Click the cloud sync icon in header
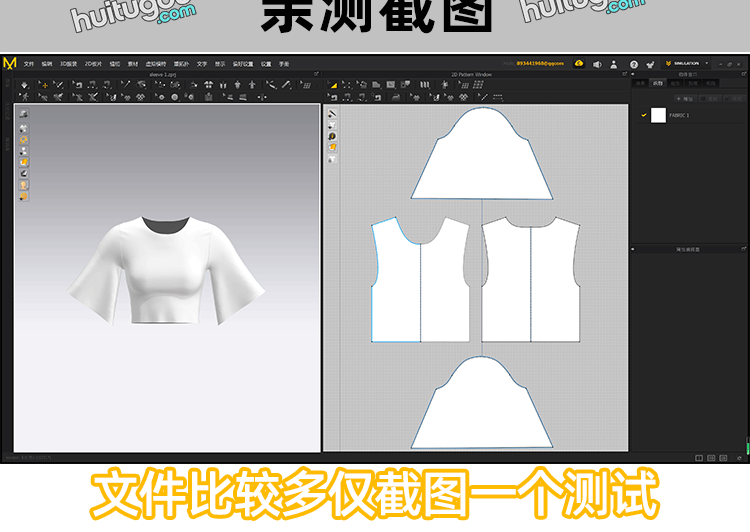 pos(578,63)
